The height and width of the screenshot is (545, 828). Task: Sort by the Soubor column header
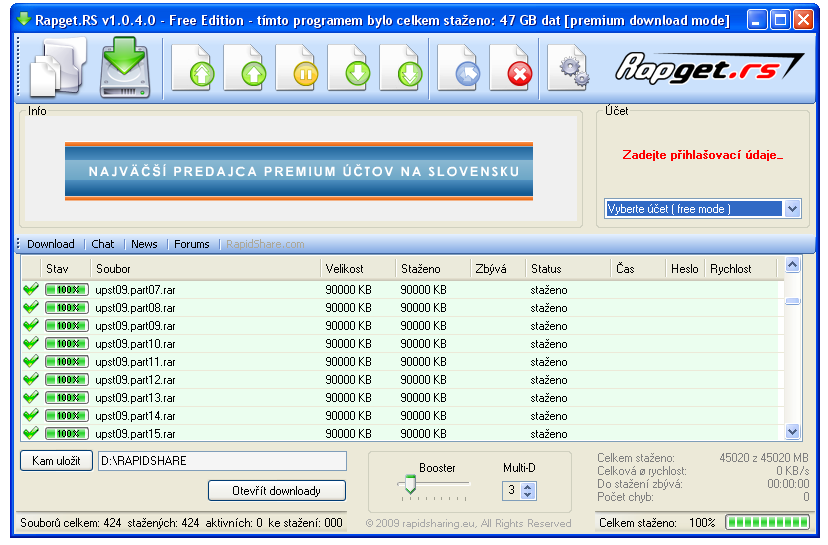(x=206, y=269)
